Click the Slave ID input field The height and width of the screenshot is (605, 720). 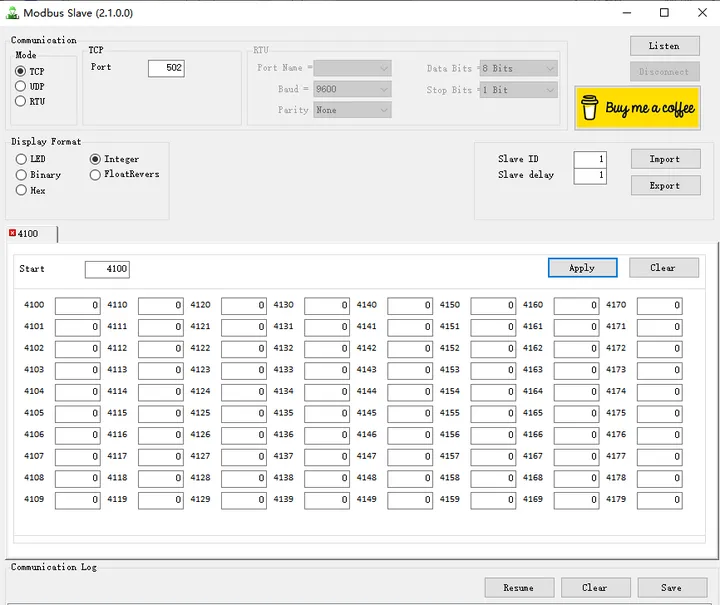pos(590,159)
